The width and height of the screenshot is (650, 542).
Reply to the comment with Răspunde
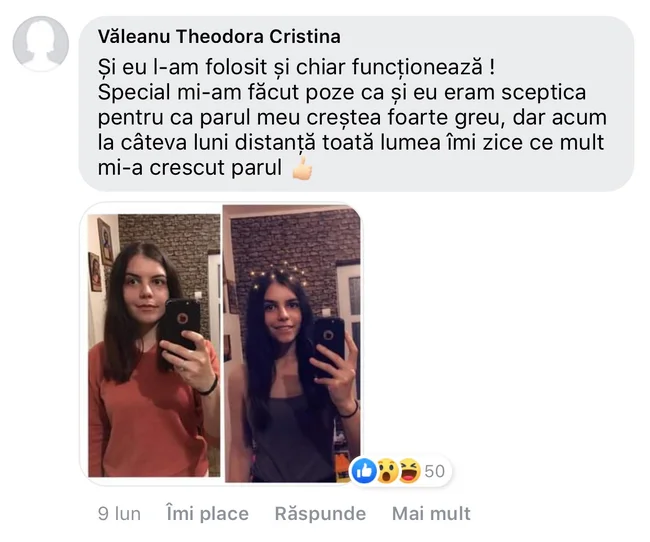pos(320,514)
